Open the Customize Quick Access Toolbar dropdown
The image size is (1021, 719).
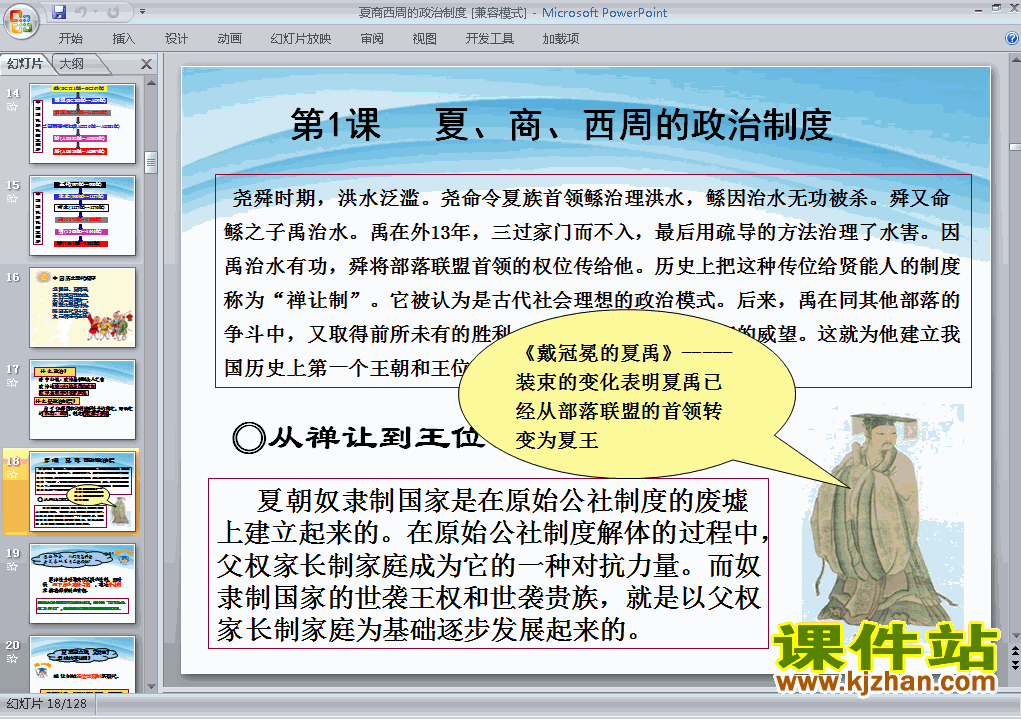point(143,12)
